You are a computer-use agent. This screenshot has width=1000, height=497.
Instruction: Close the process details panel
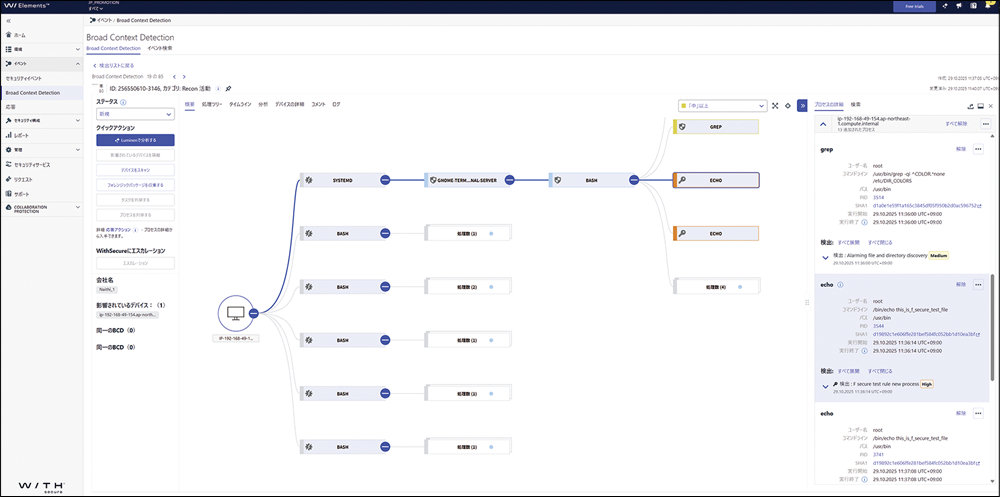tap(991, 105)
